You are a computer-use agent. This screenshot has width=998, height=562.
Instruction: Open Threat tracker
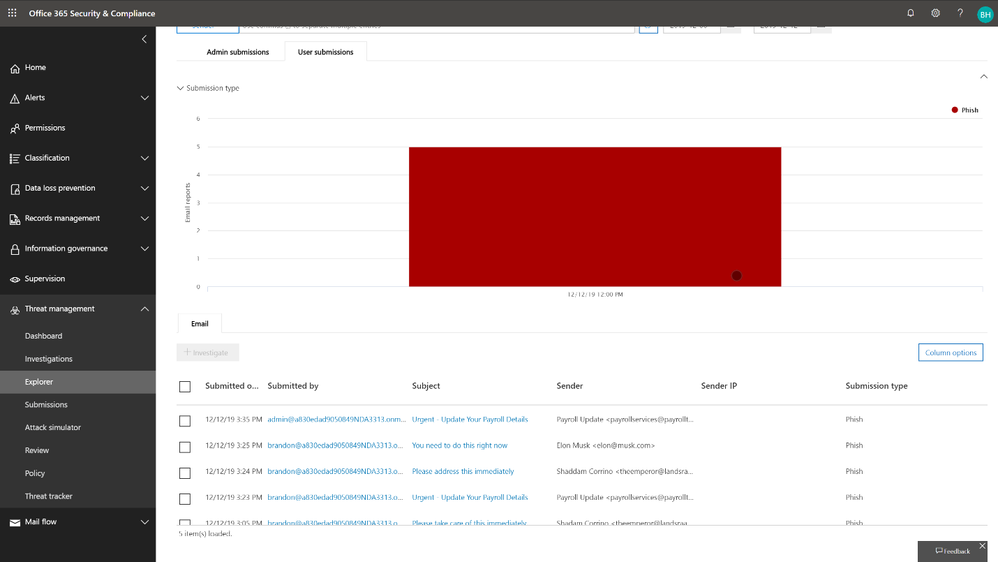48,496
